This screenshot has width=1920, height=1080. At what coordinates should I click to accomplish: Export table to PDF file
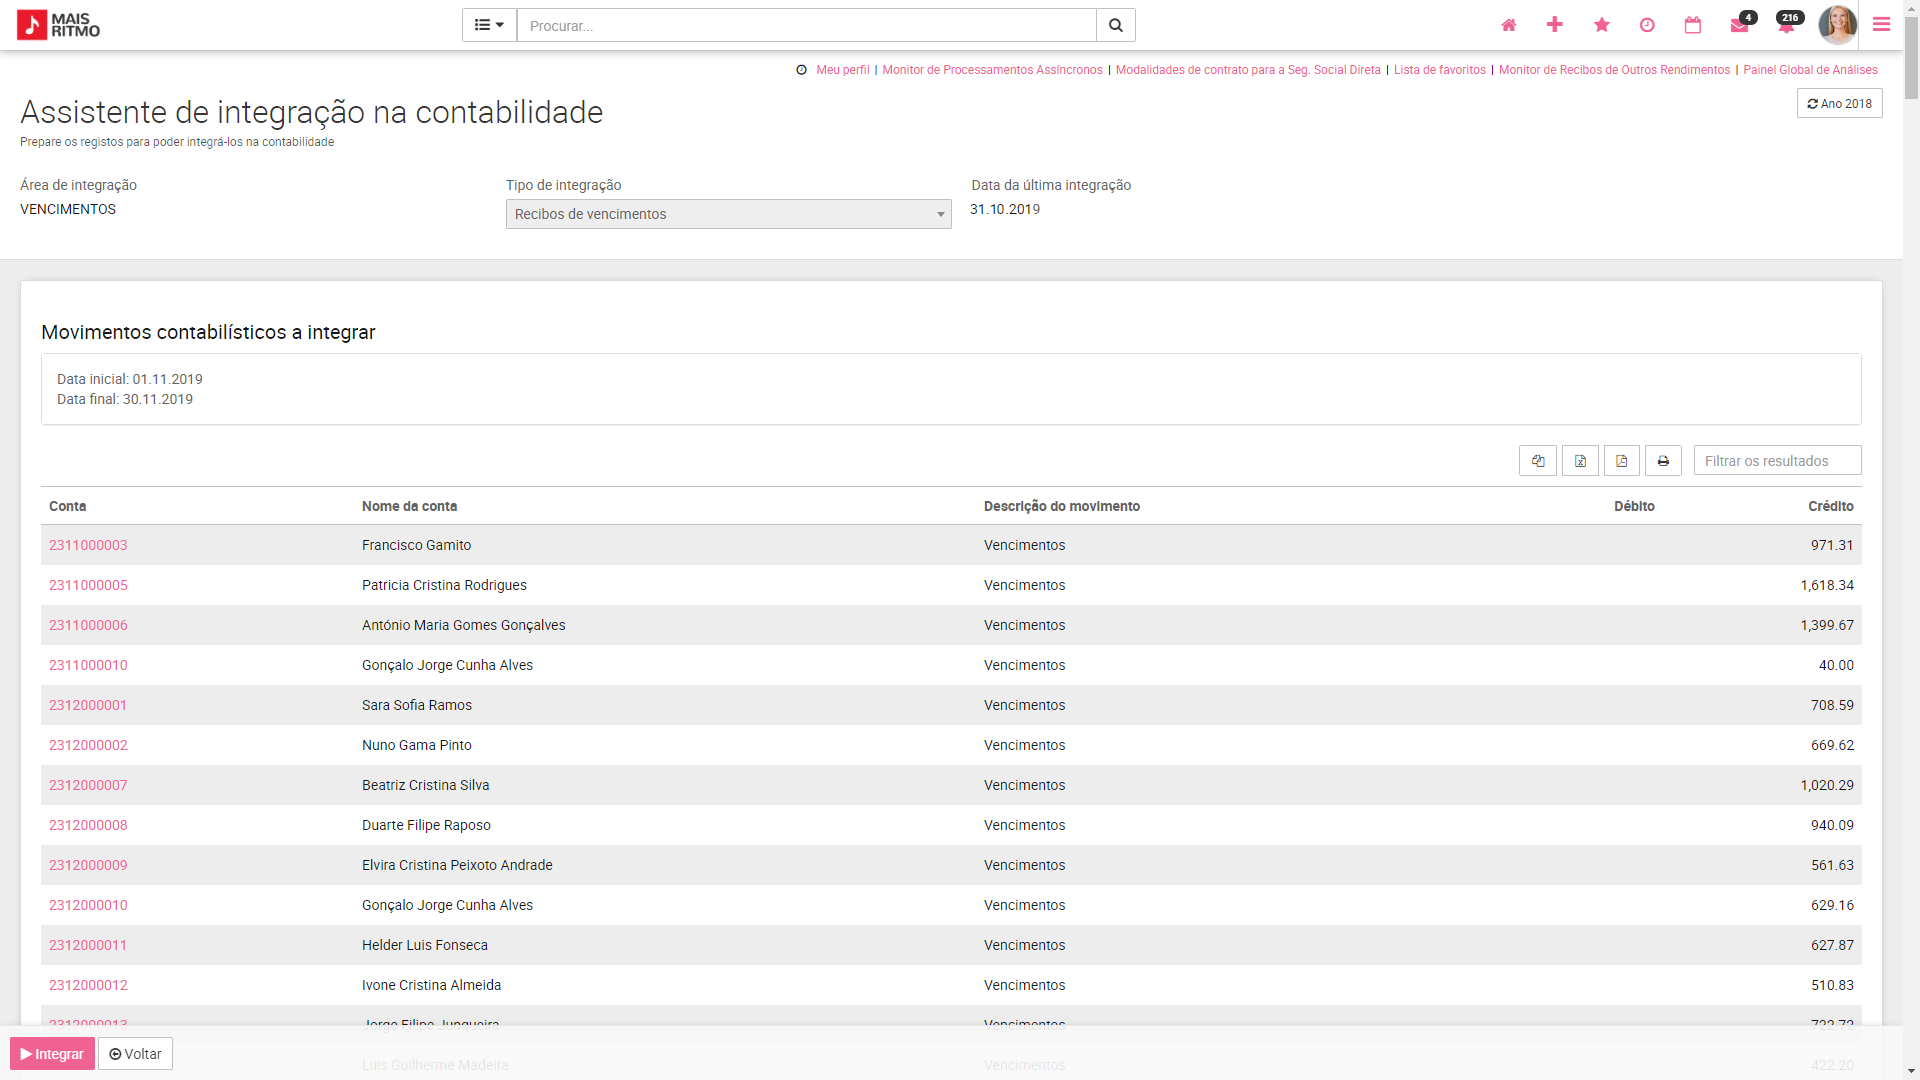coord(1622,461)
